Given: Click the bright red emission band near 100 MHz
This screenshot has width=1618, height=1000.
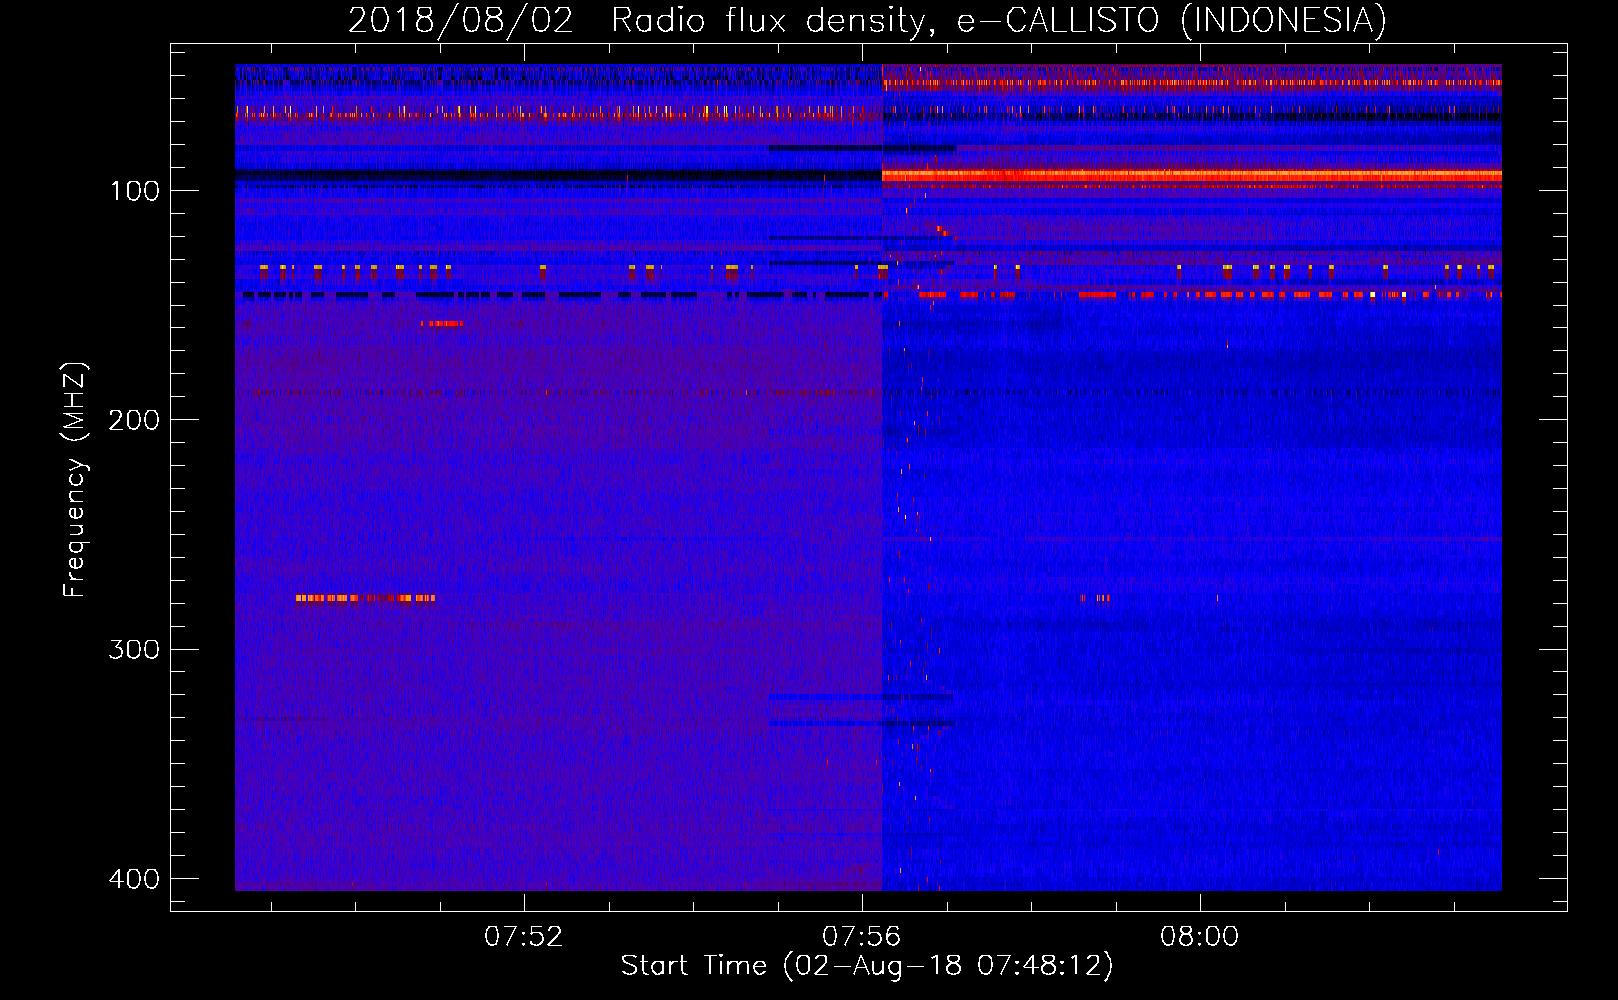Looking at the screenshot, I should [1191, 175].
